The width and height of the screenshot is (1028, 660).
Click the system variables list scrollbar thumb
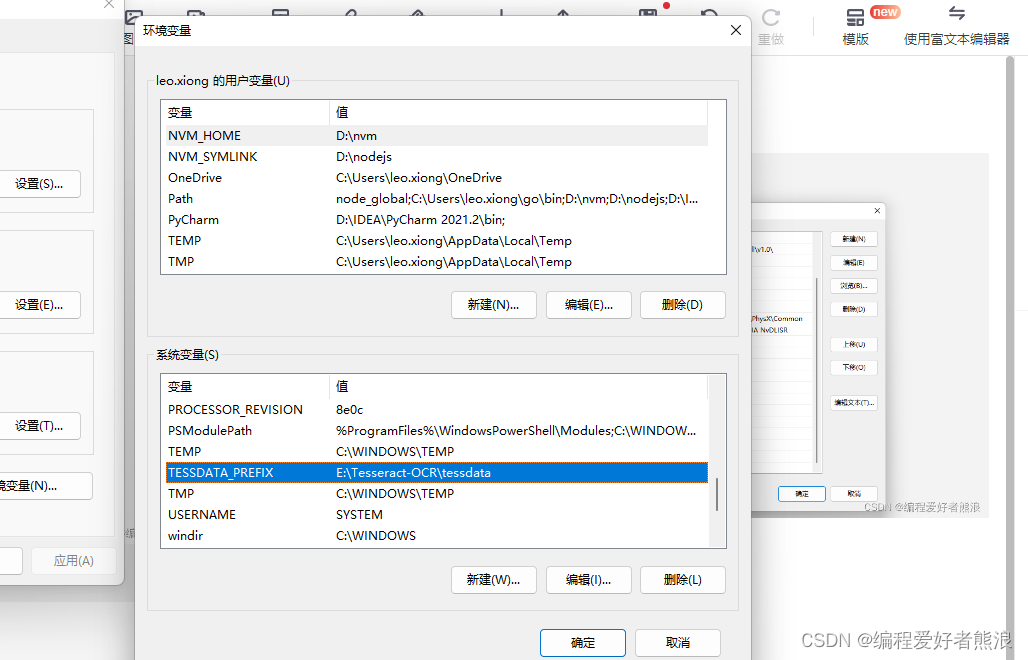(x=717, y=494)
